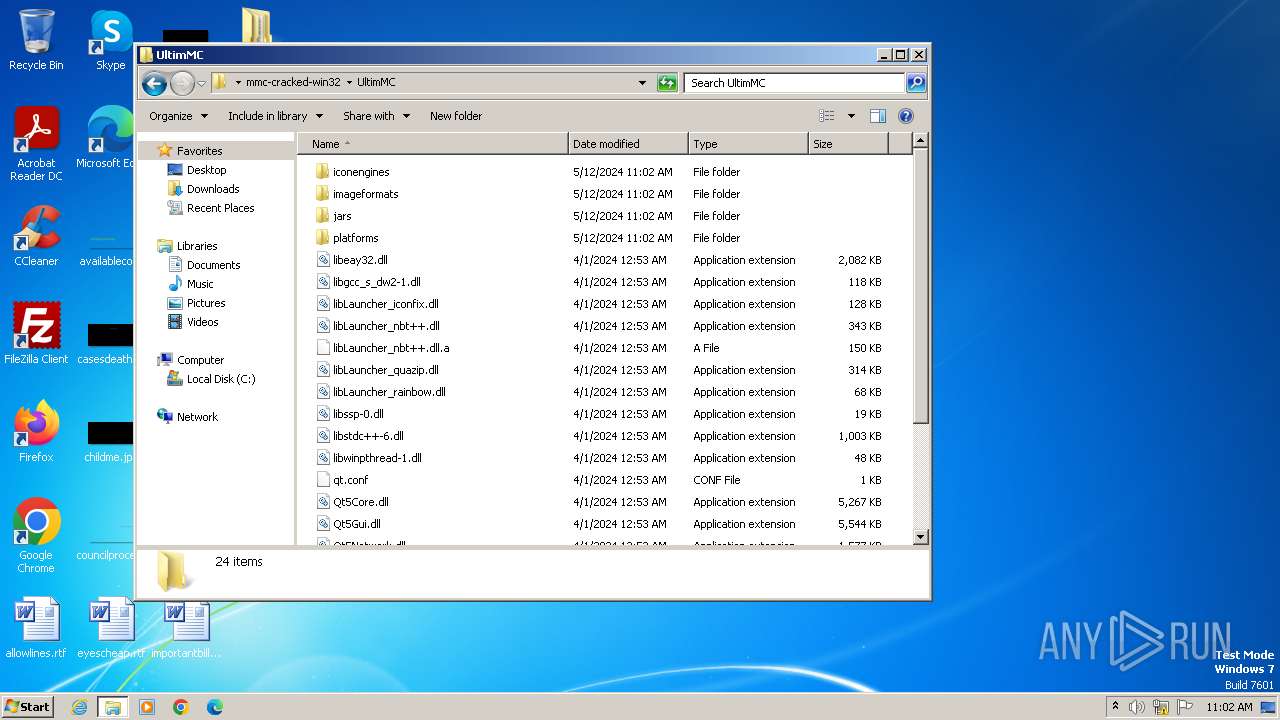Select the jars folder icon
The image size is (1280, 720).
[322, 216]
